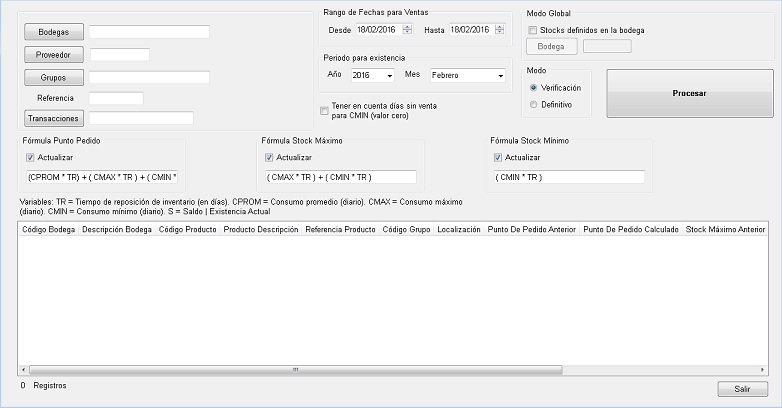Click the Salir button
Image resolution: width=782 pixels, height=408 pixels.
pos(742,389)
